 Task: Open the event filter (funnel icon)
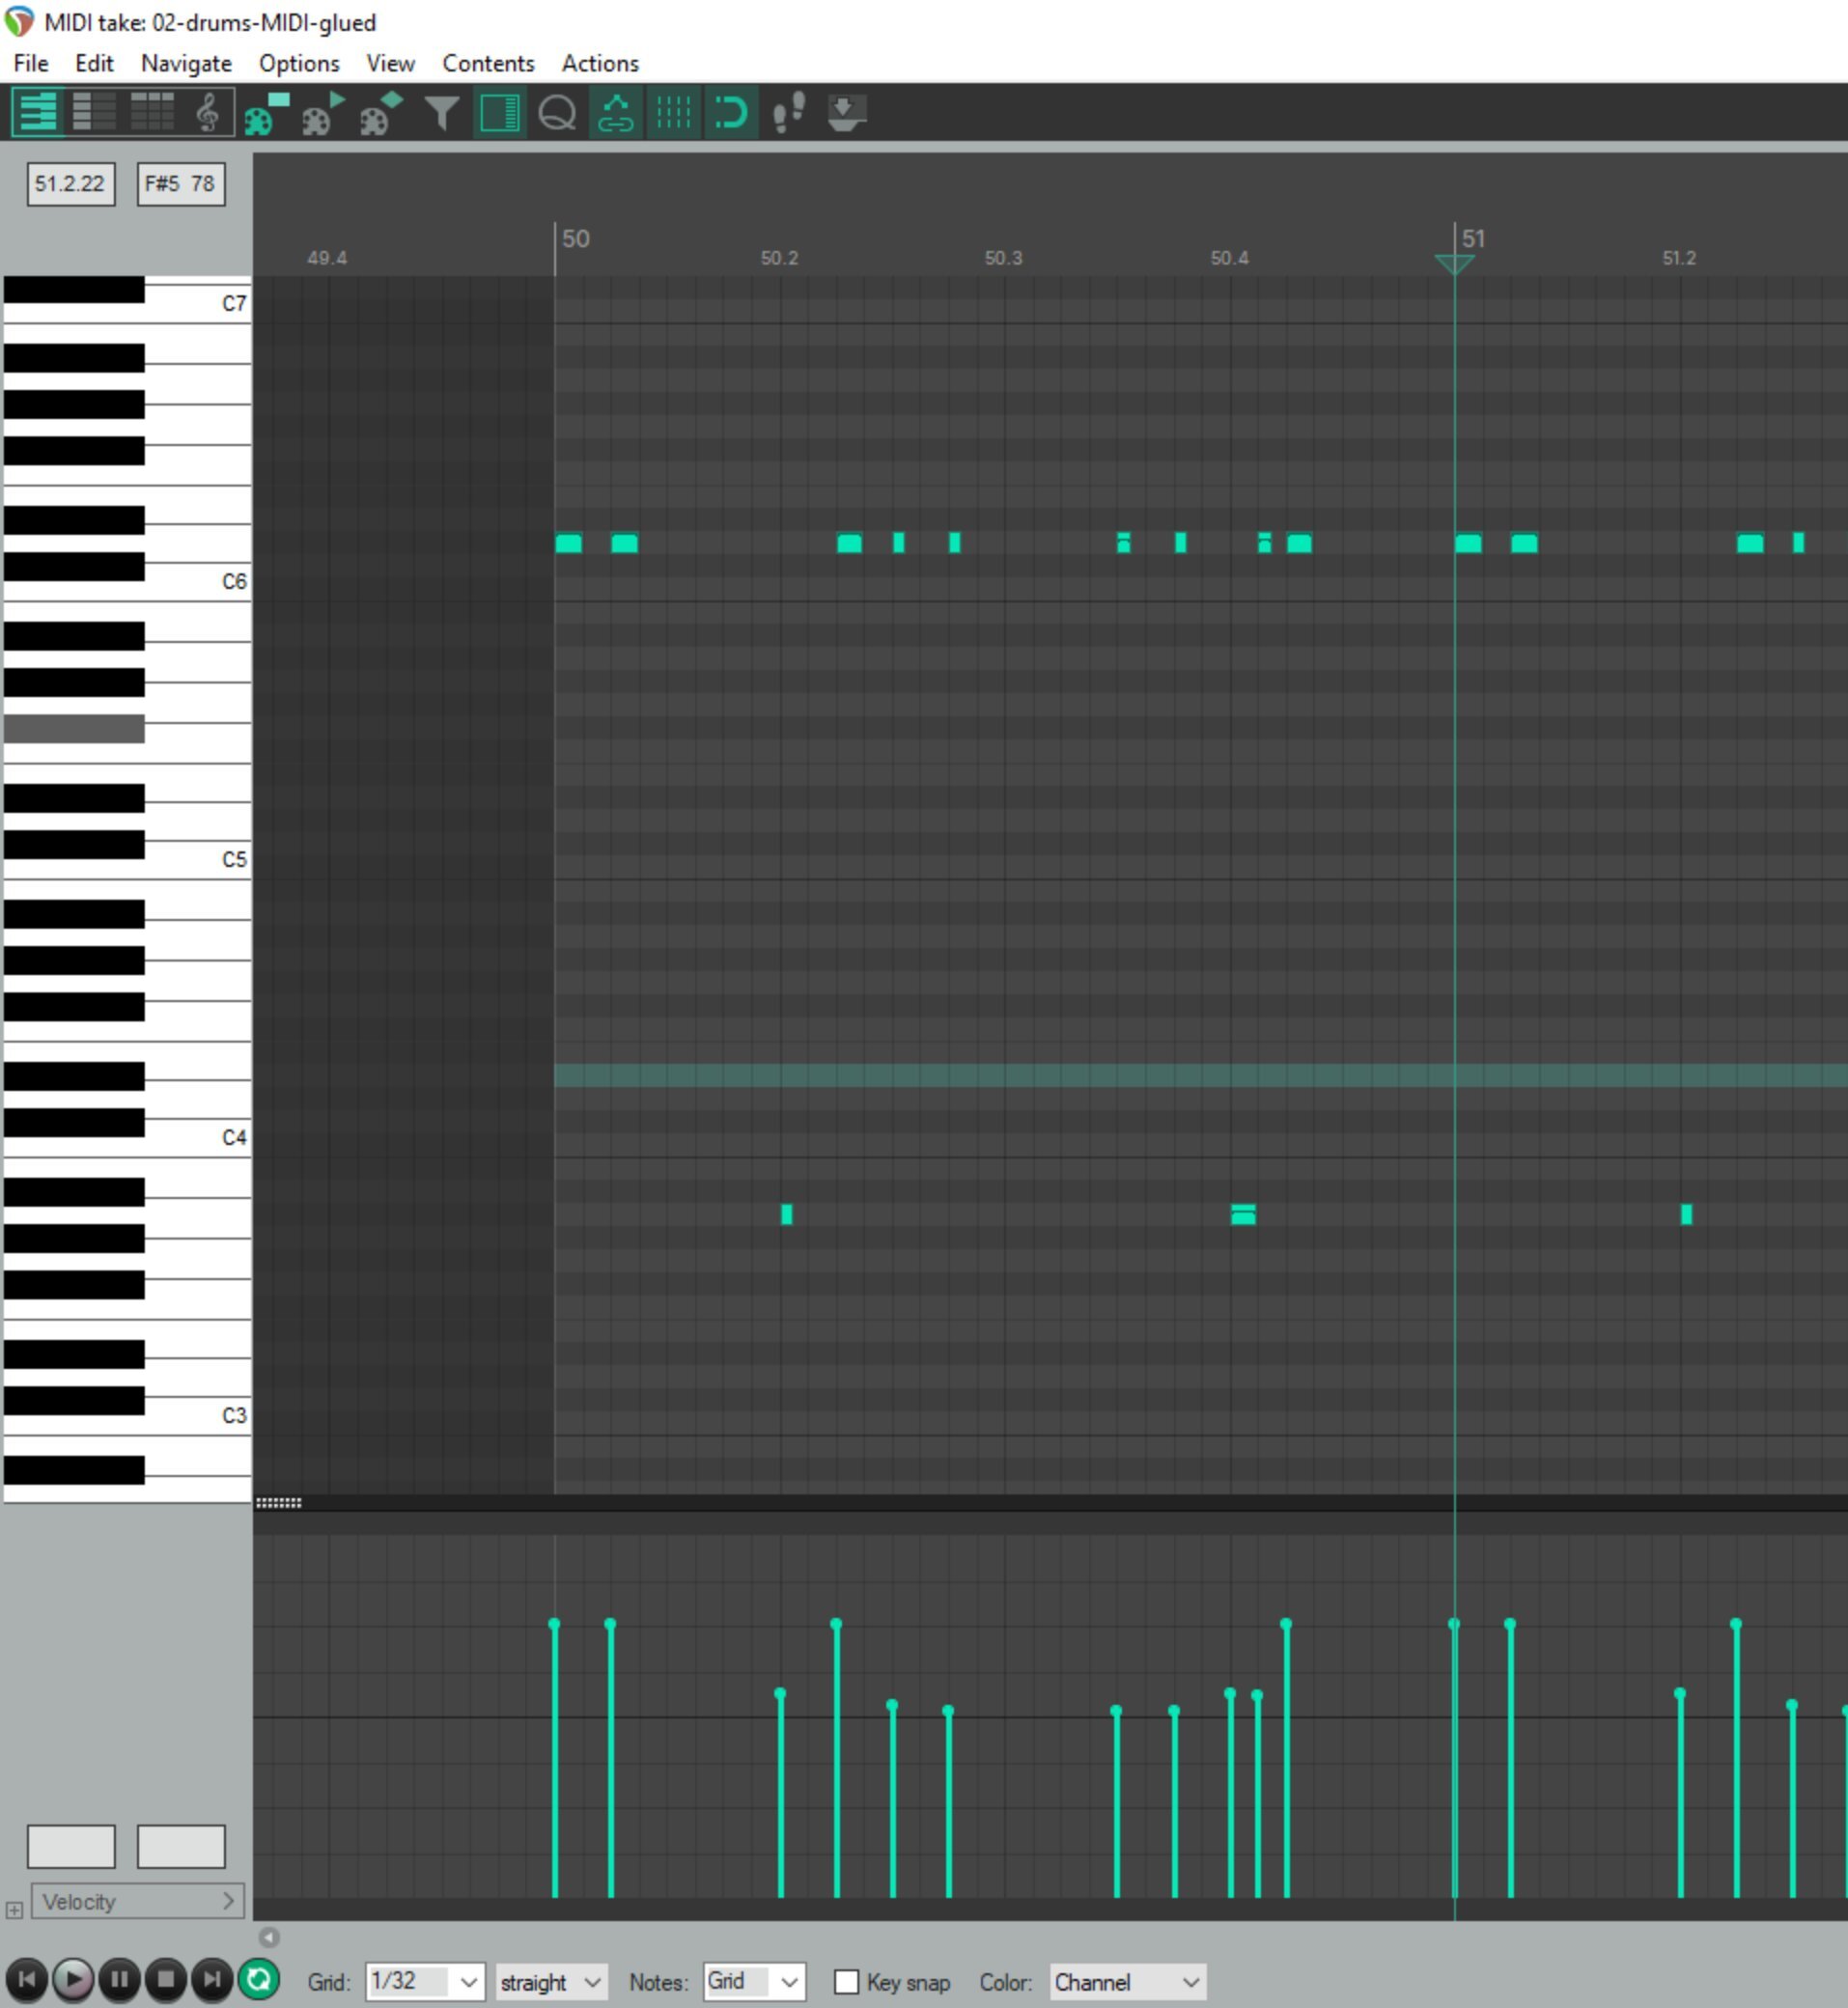441,112
